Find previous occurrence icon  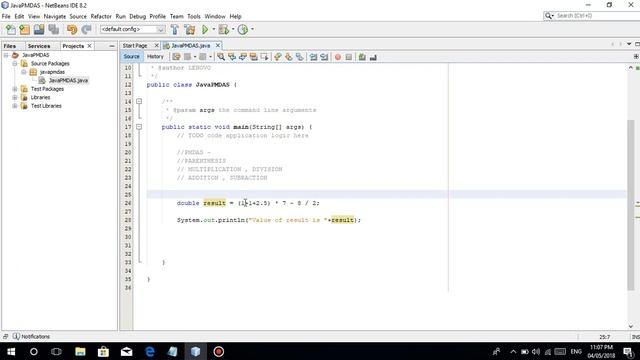pos(232,57)
